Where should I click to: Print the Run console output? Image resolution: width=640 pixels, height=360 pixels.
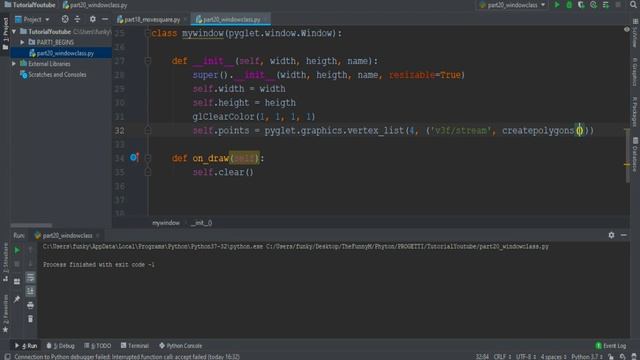pos(31,305)
